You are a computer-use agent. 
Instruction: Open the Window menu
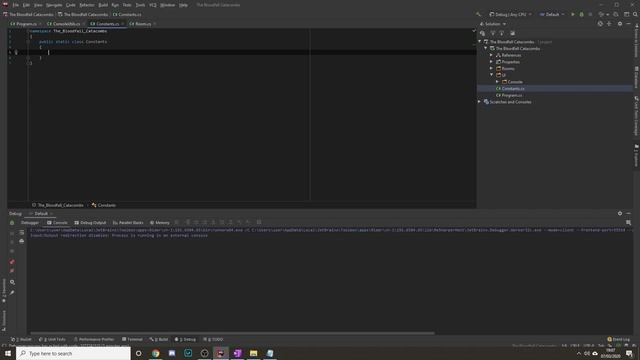pyautogui.click(x=167, y=5)
